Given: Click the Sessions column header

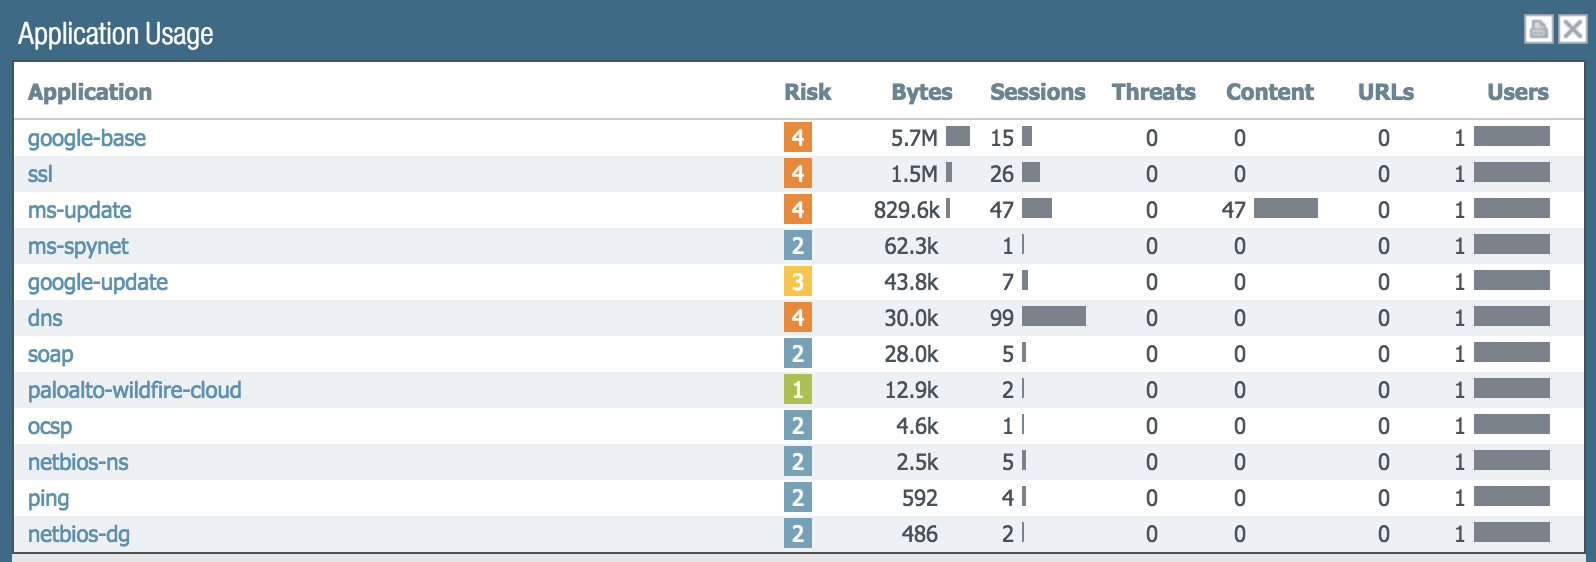Looking at the screenshot, I should tap(1037, 92).
